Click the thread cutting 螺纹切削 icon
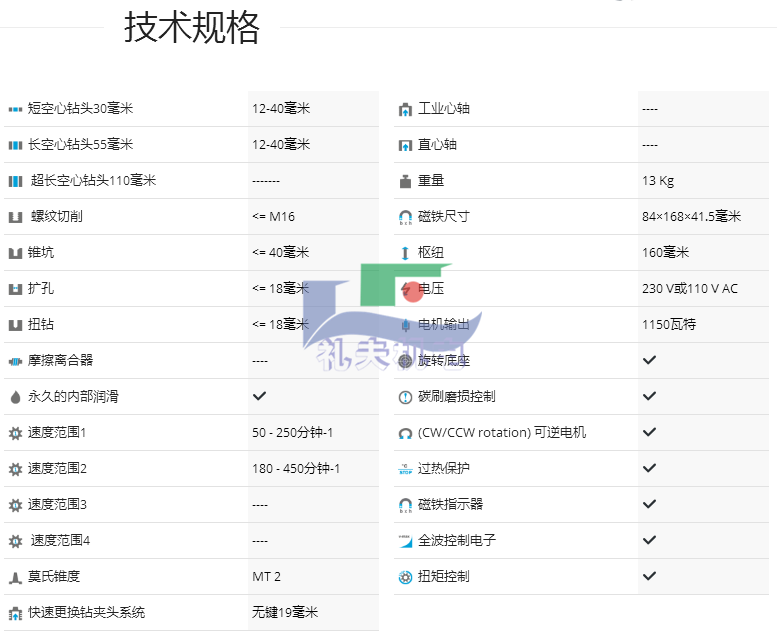Viewport: 783px width, 633px height. click(x=15, y=217)
